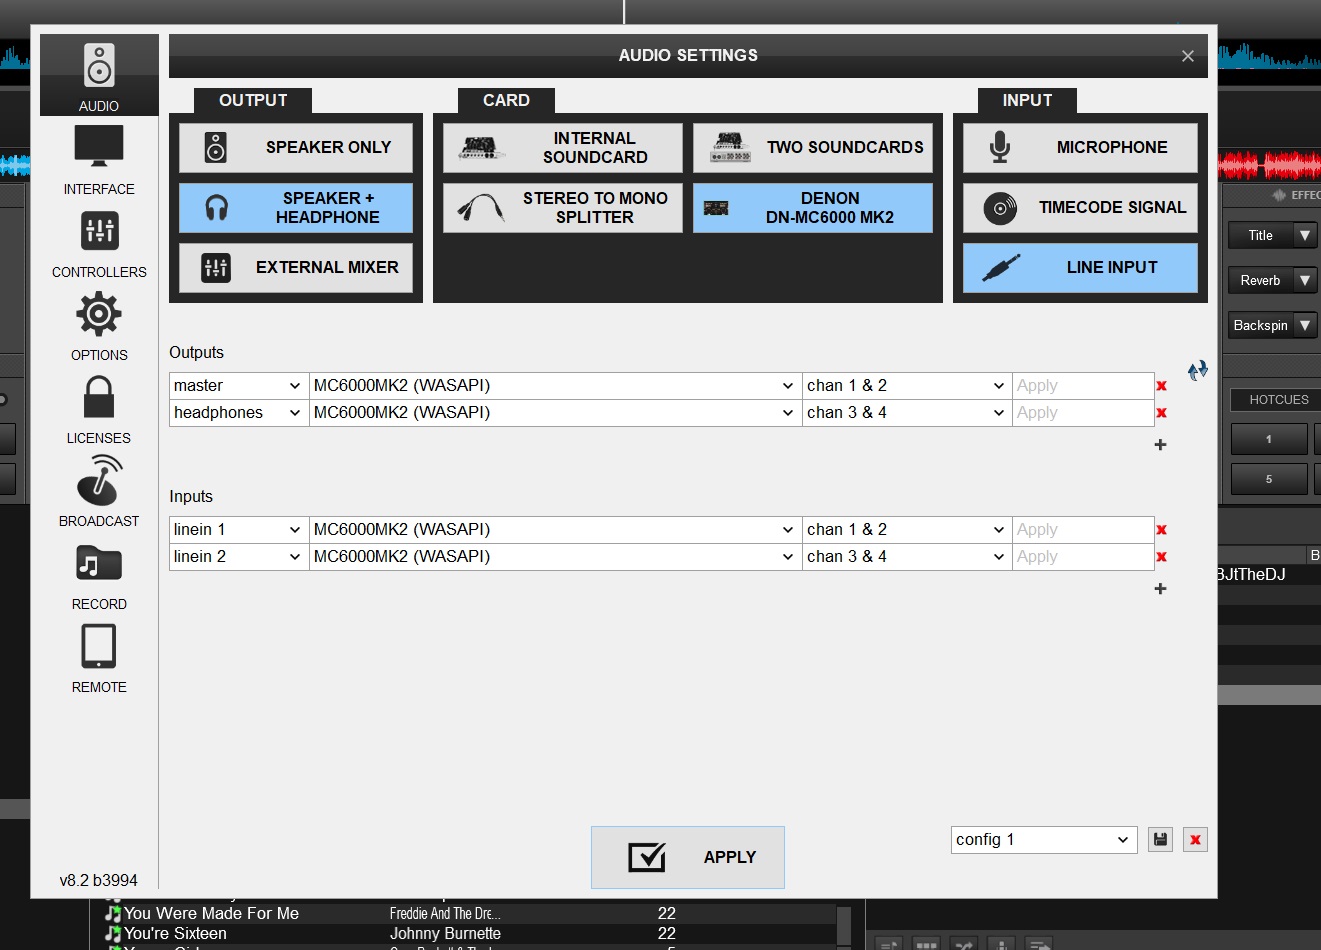The image size is (1321, 950).
Task: Remove the headphones output row
Action: click(x=1162, y=413)
